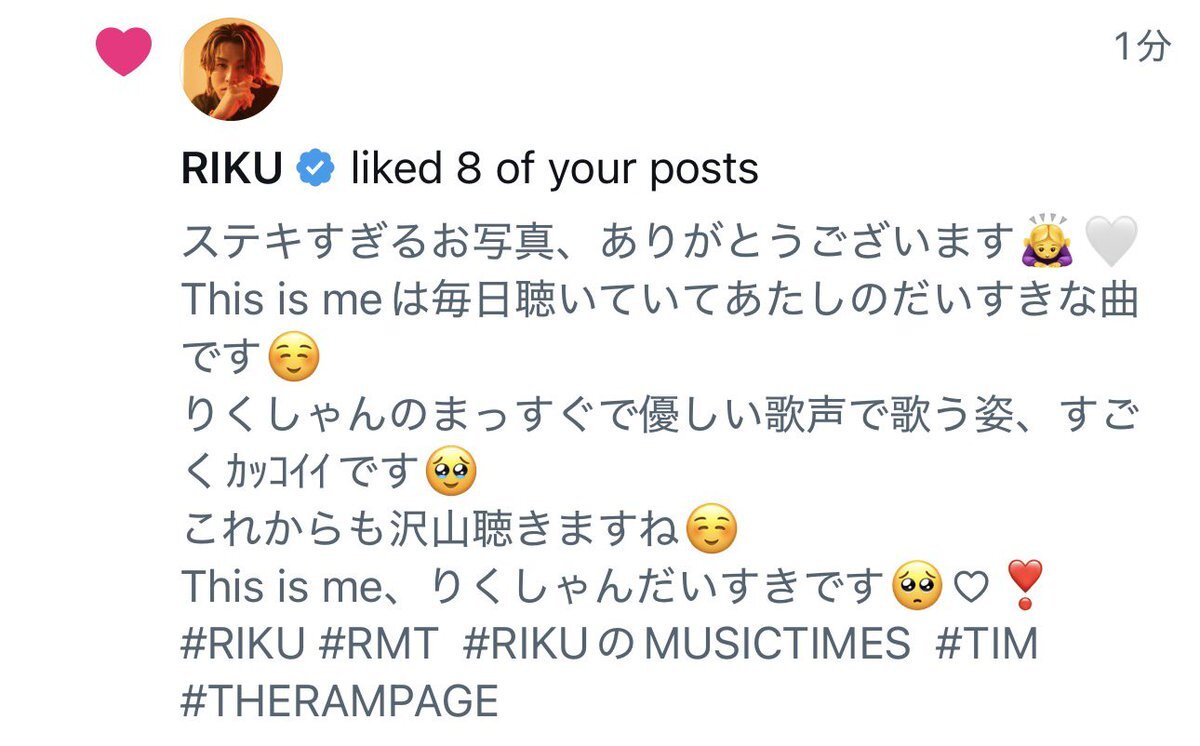Click the white heart emoji
This screenshot has width=1200, height=746.
click(x=1110, y=243)
